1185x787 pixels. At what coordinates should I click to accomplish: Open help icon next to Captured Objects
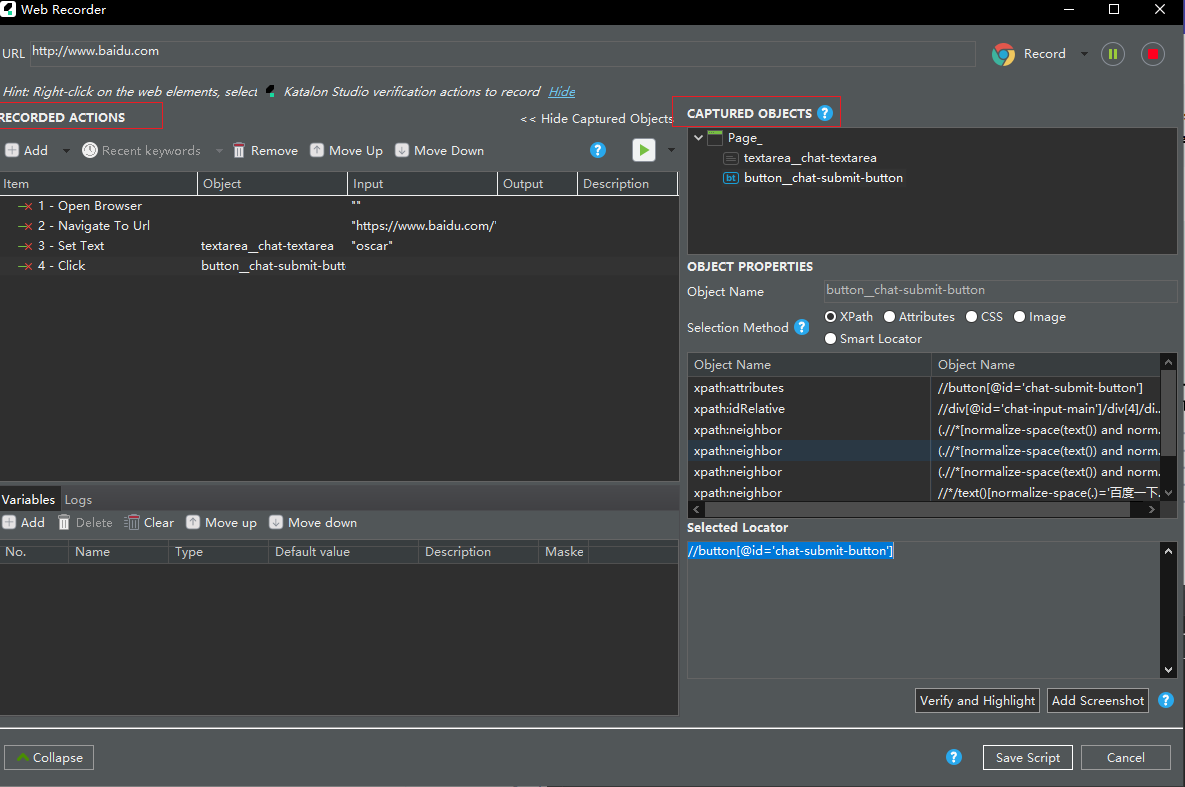click(825, 113)
